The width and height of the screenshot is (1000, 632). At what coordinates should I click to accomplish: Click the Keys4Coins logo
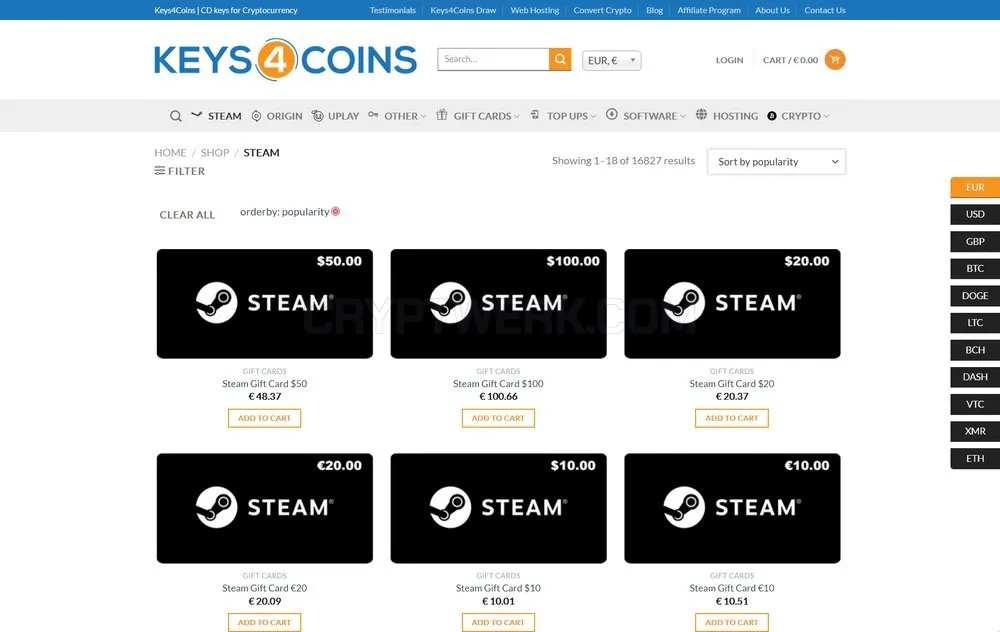click(x=285, y=59)
